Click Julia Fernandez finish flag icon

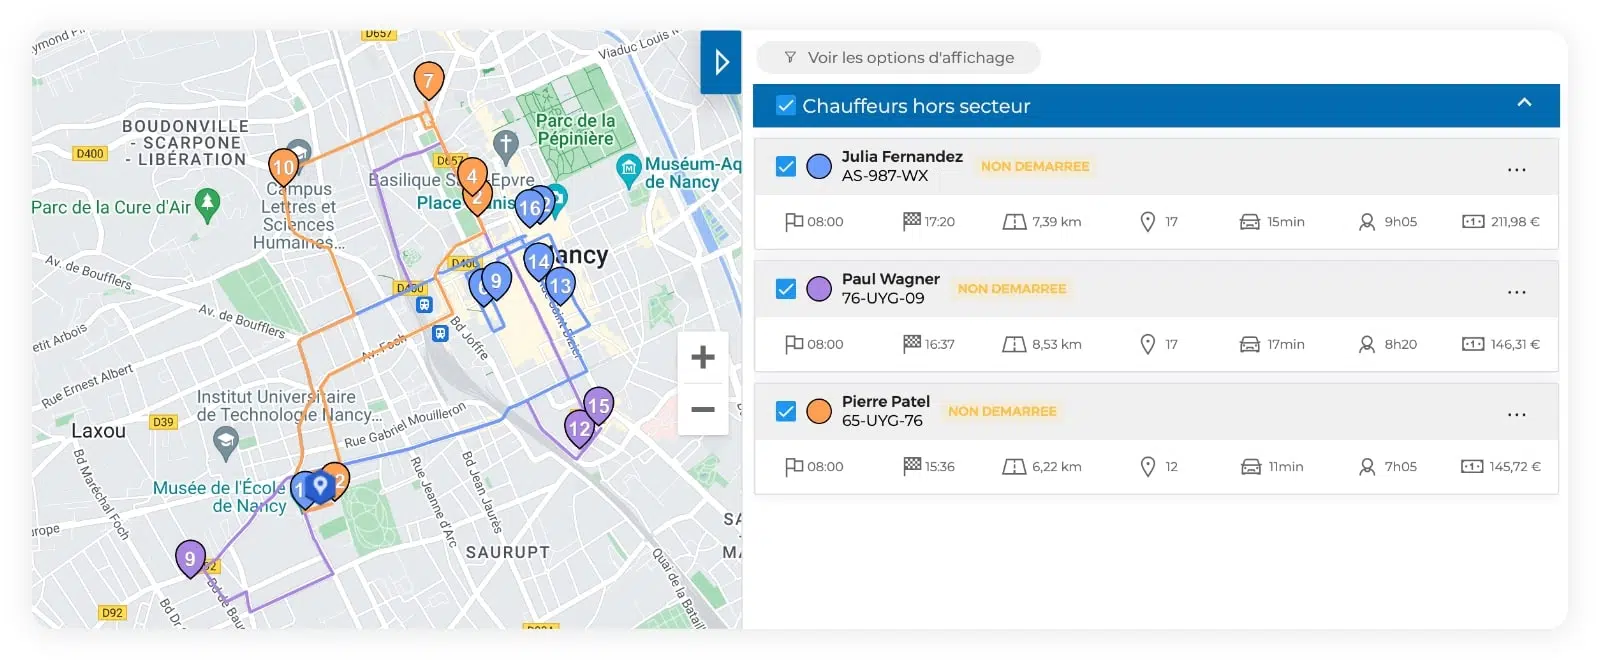click(911, 221)
